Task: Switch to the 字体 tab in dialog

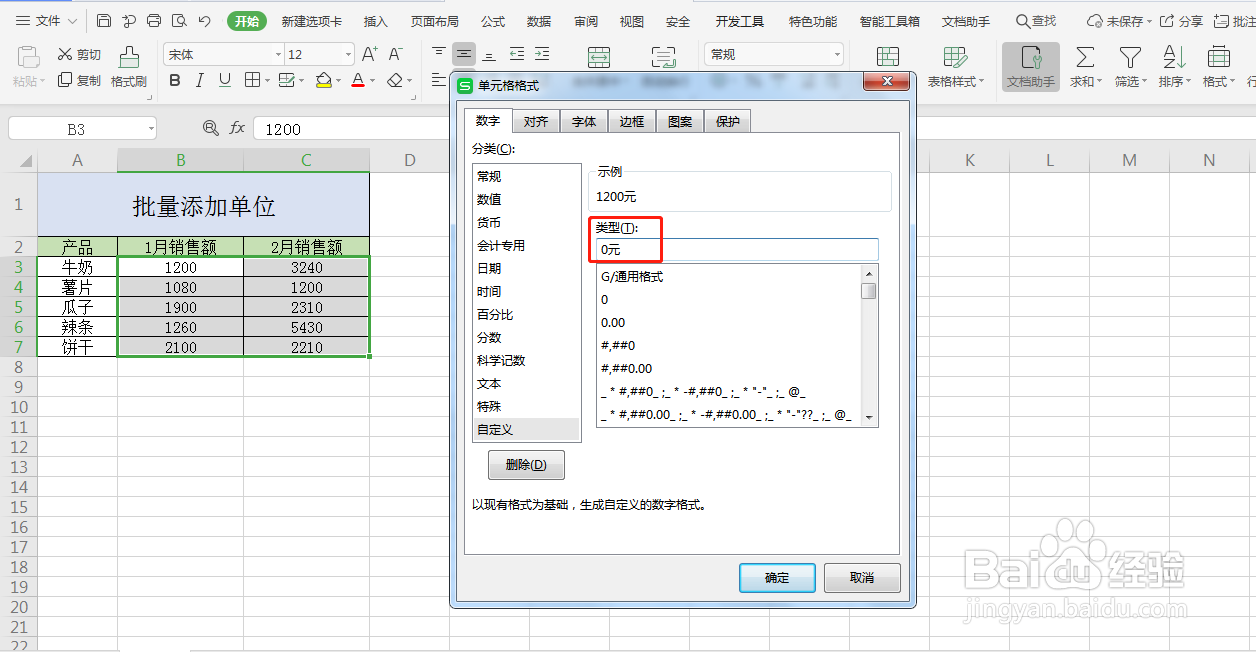Action: click(583, 120)
